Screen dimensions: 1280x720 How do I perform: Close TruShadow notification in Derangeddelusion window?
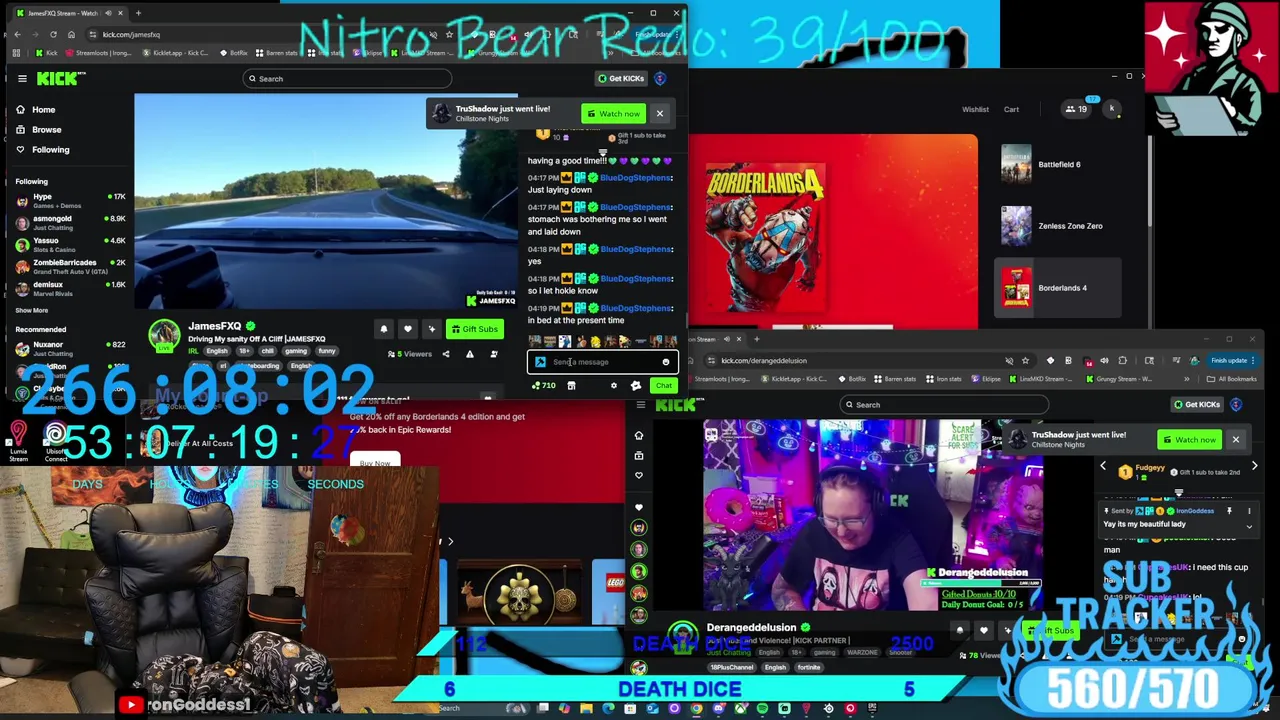1235,440
